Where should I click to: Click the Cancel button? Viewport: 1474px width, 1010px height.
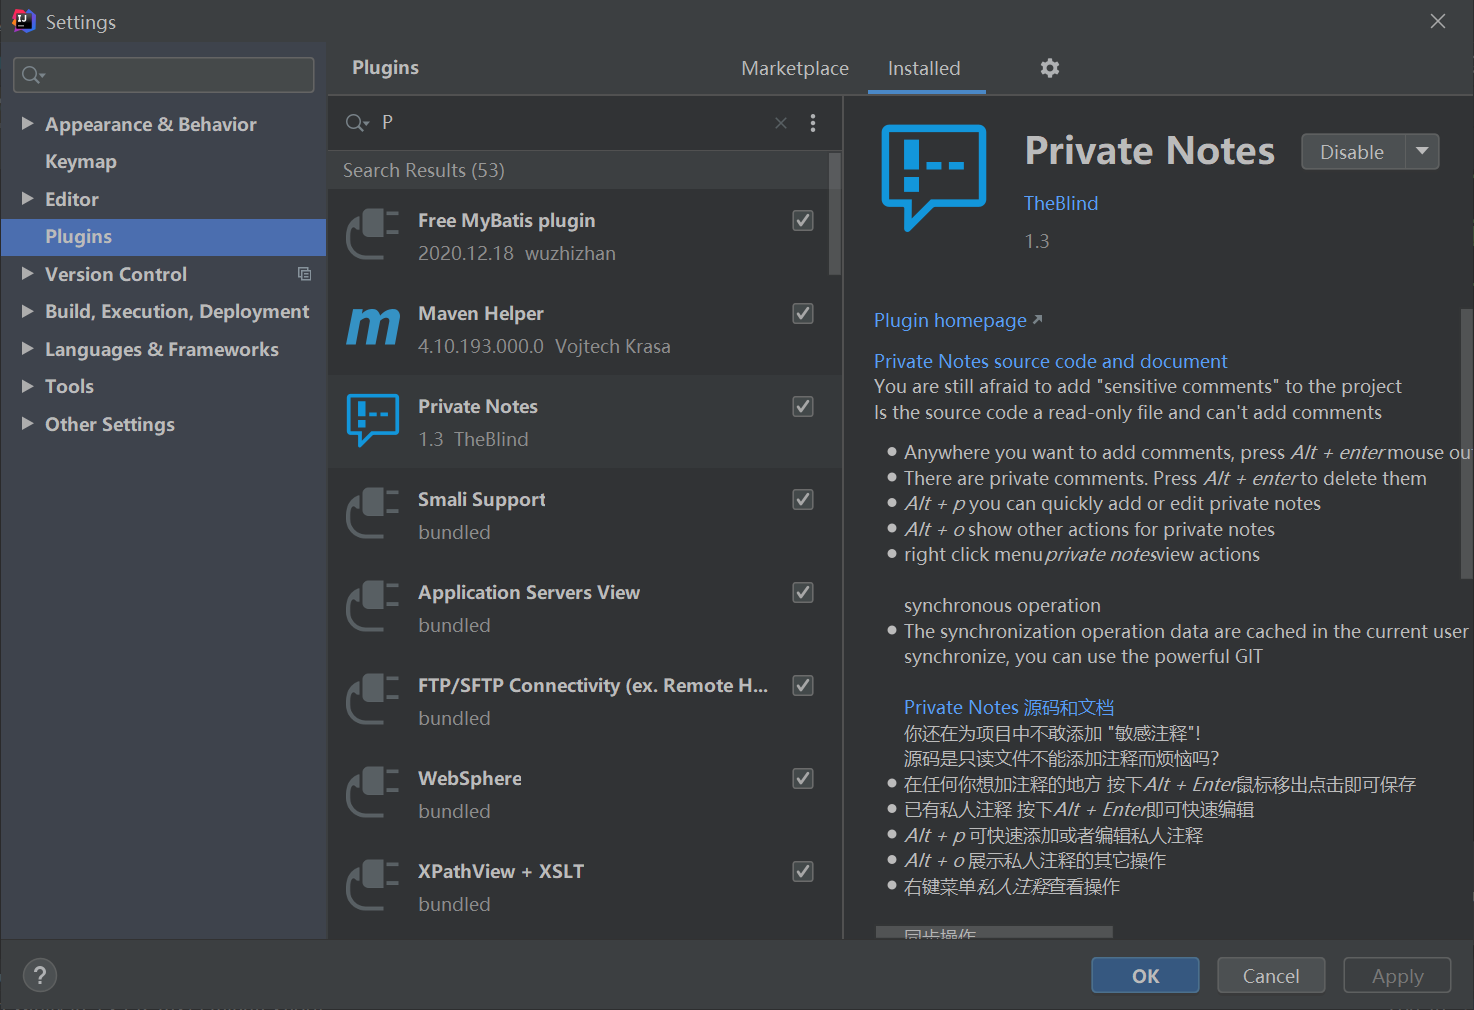[1271, 975]
